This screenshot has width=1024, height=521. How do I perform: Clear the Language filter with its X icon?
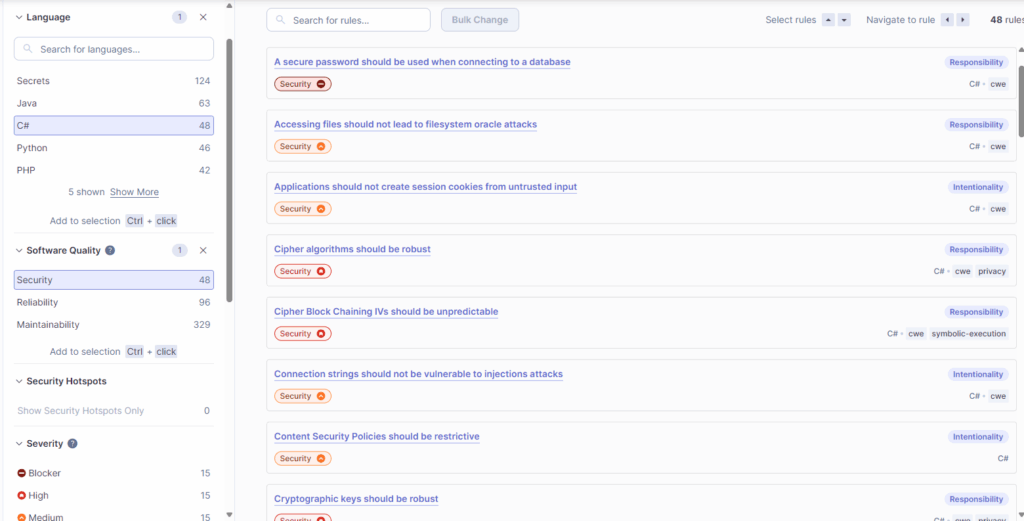(203, 17)
